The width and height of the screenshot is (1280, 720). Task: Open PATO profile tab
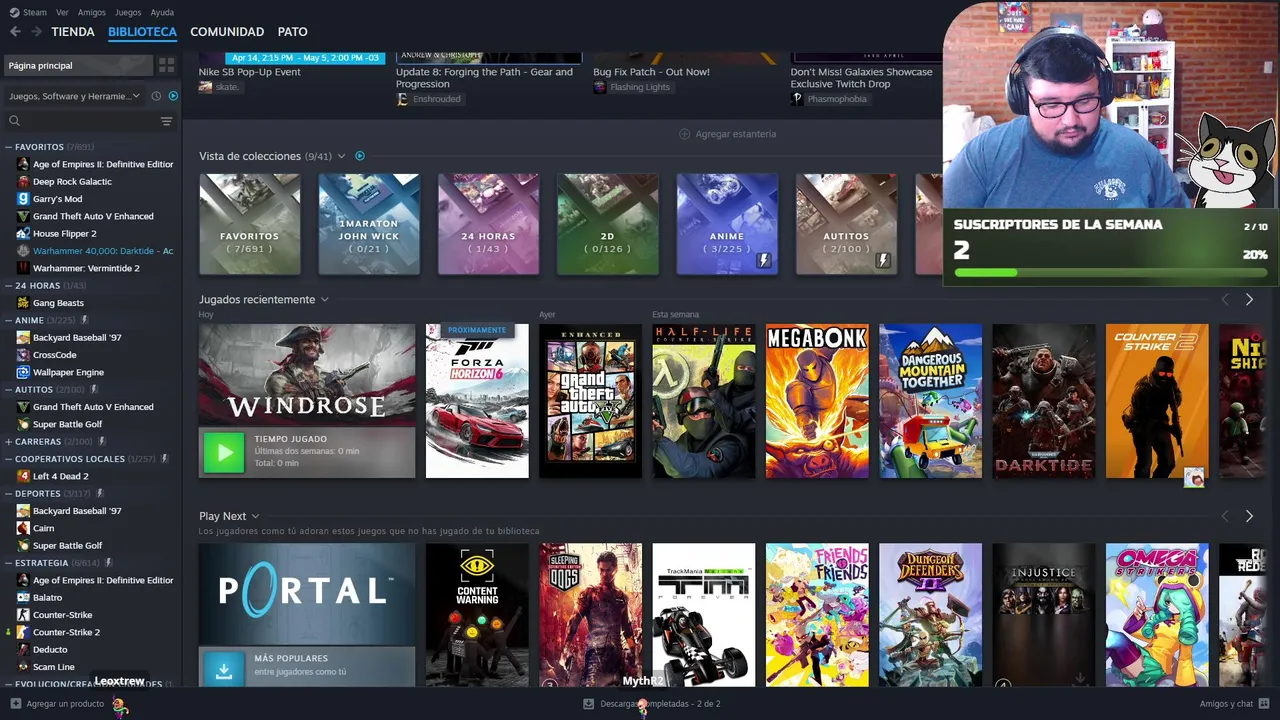[x=292, y=32]
